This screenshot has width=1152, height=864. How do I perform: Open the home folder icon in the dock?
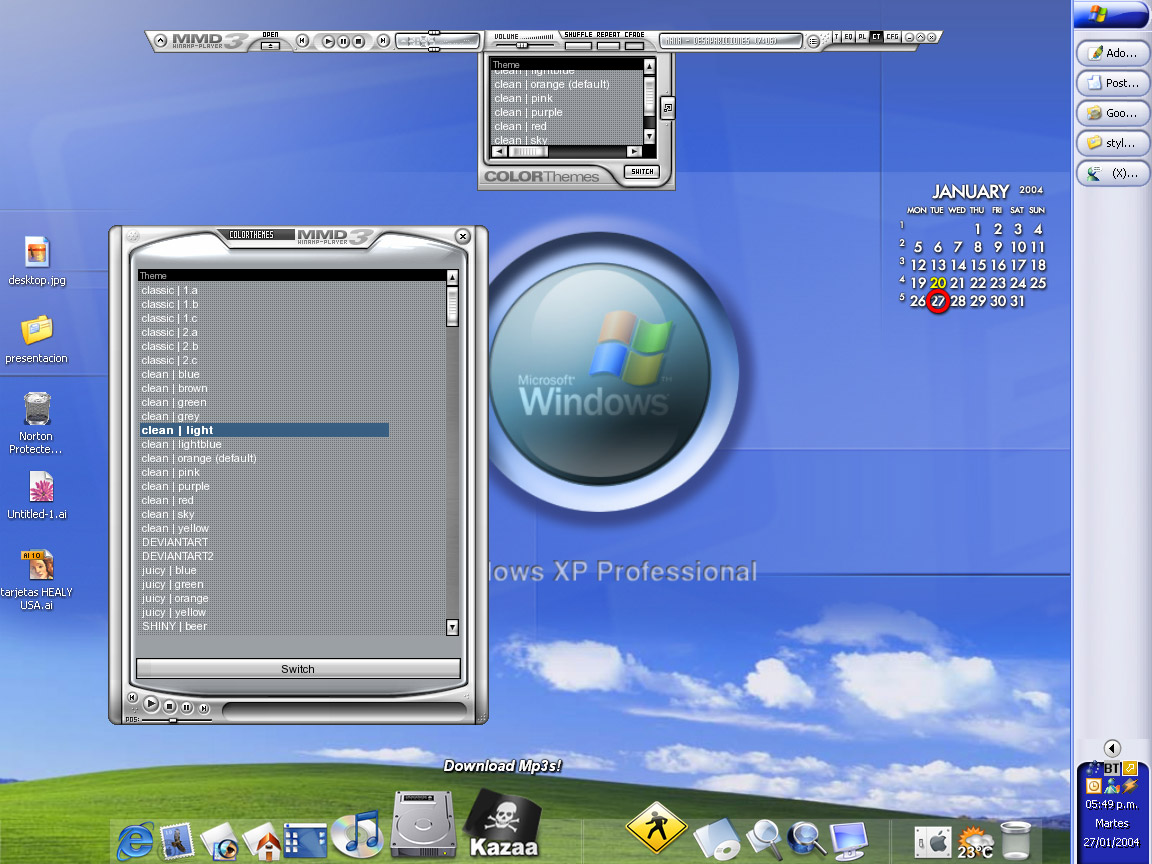[x=262, y=842]
